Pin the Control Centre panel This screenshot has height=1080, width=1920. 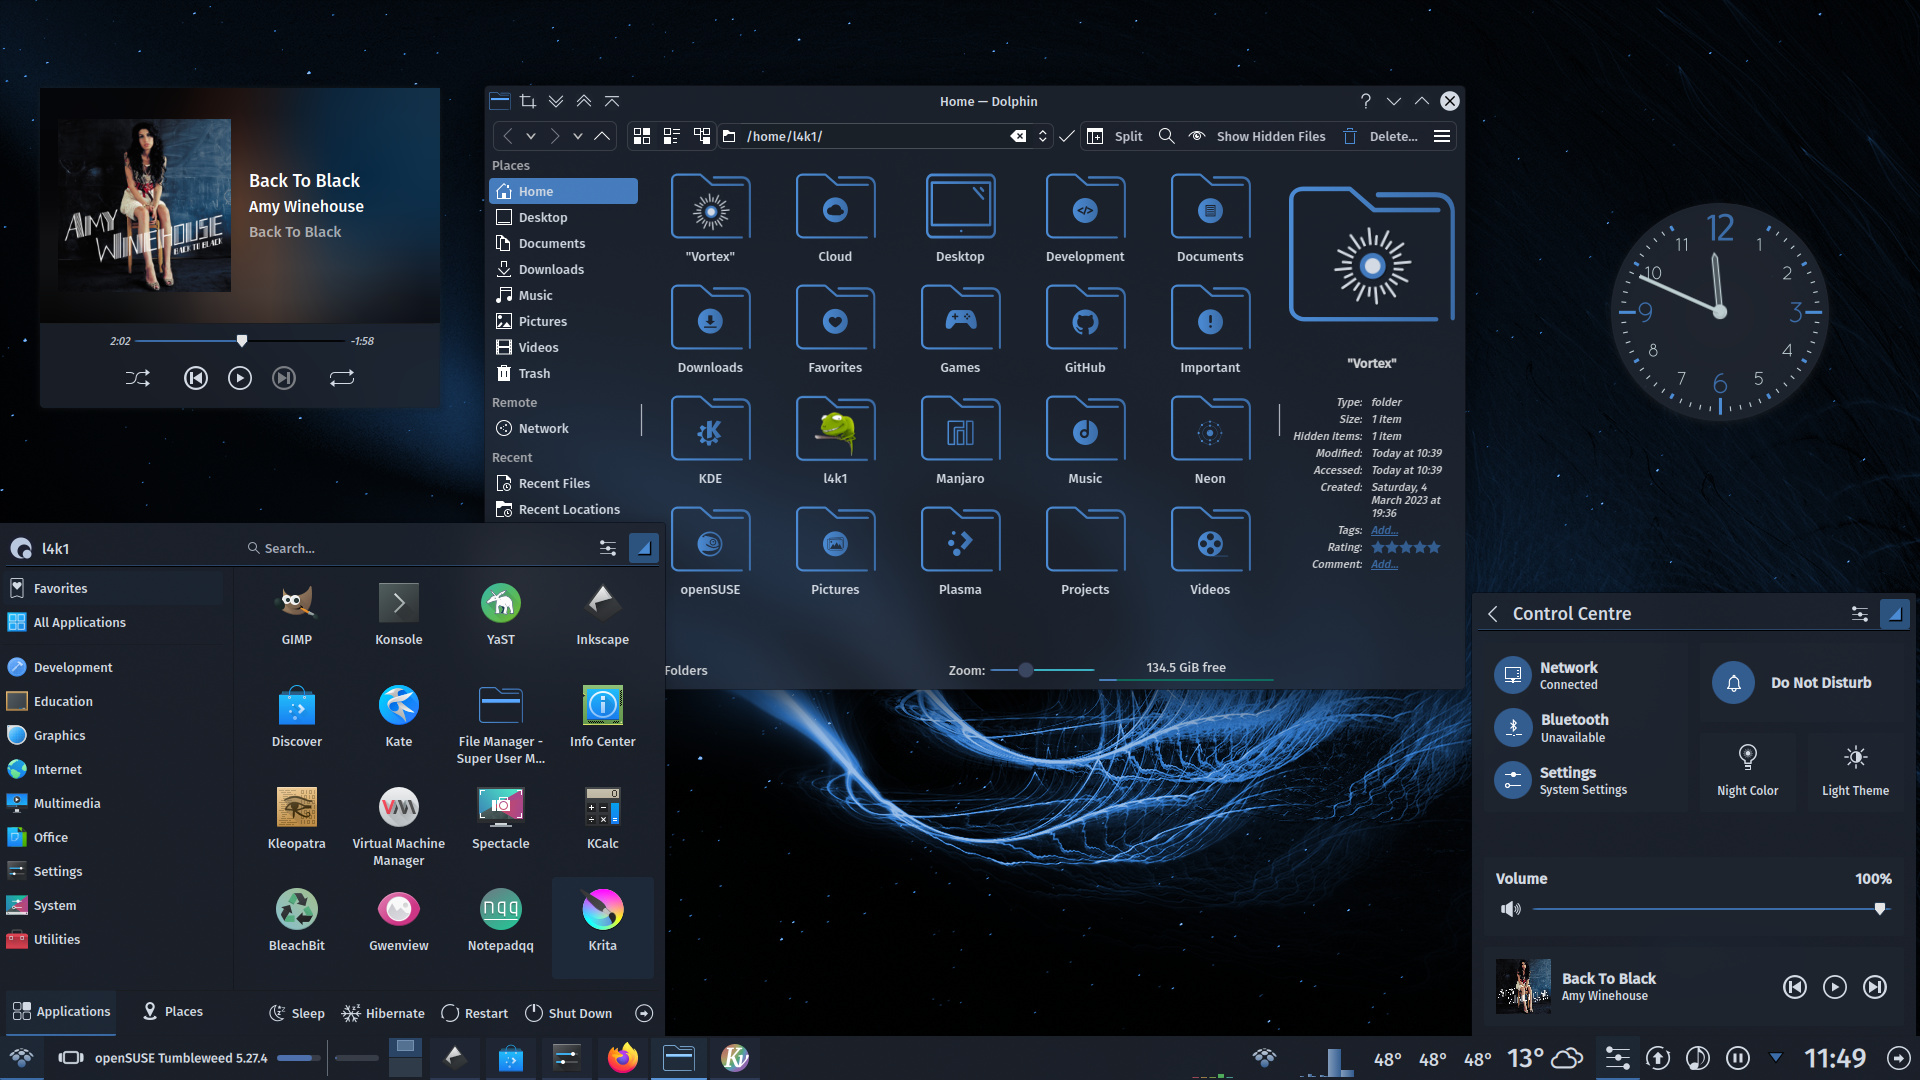click(x=1894, y=614)
